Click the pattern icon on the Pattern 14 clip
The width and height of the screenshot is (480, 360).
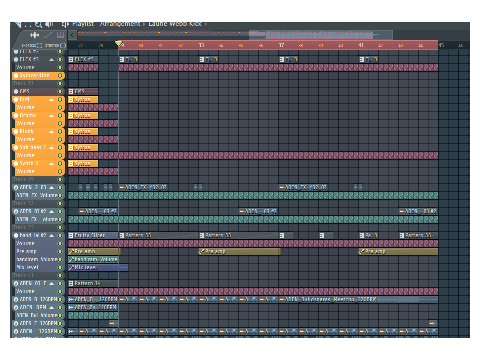(x=71, y=283)
